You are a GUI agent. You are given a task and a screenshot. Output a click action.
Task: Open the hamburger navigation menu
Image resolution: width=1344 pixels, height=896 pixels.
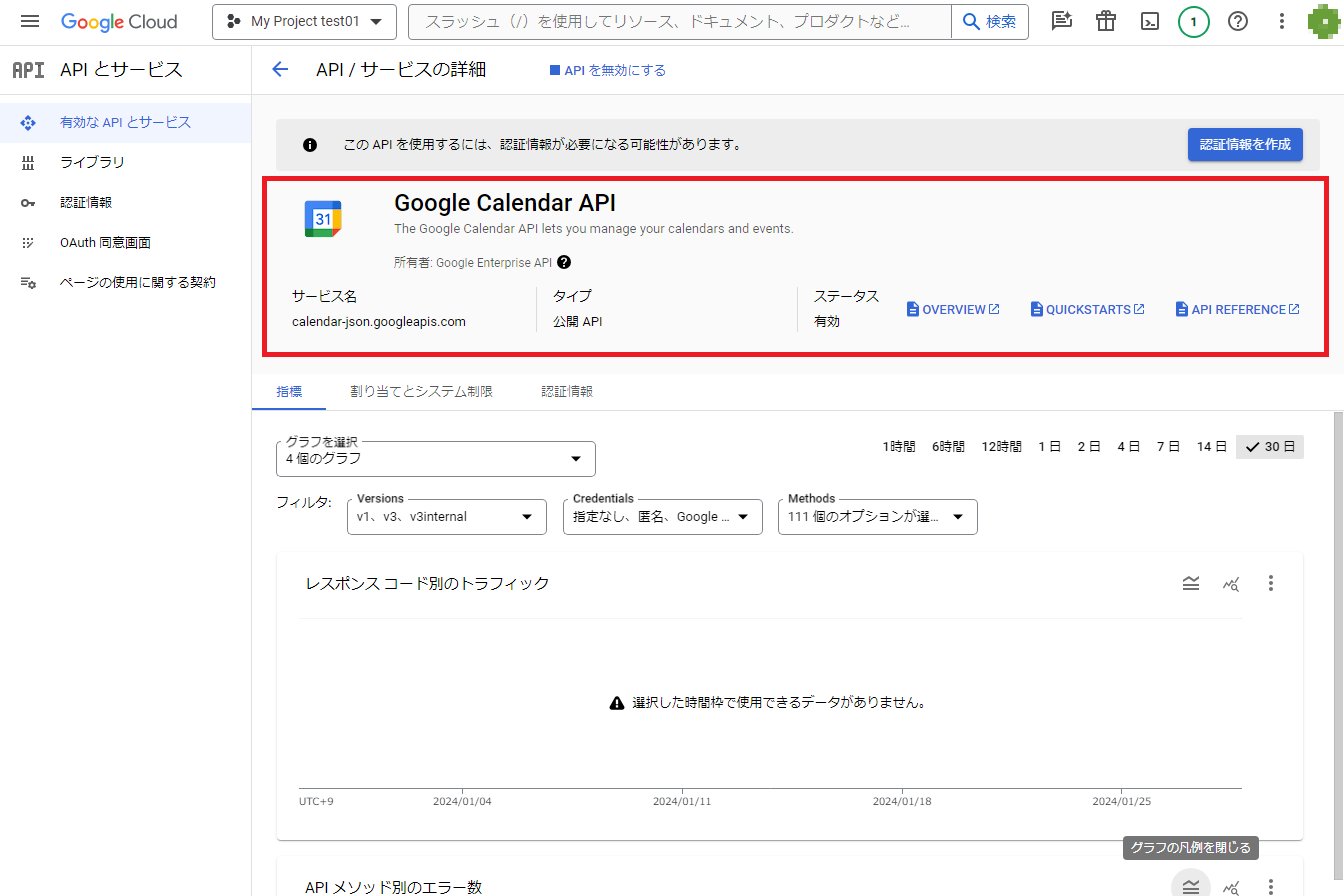click(30, 21)
